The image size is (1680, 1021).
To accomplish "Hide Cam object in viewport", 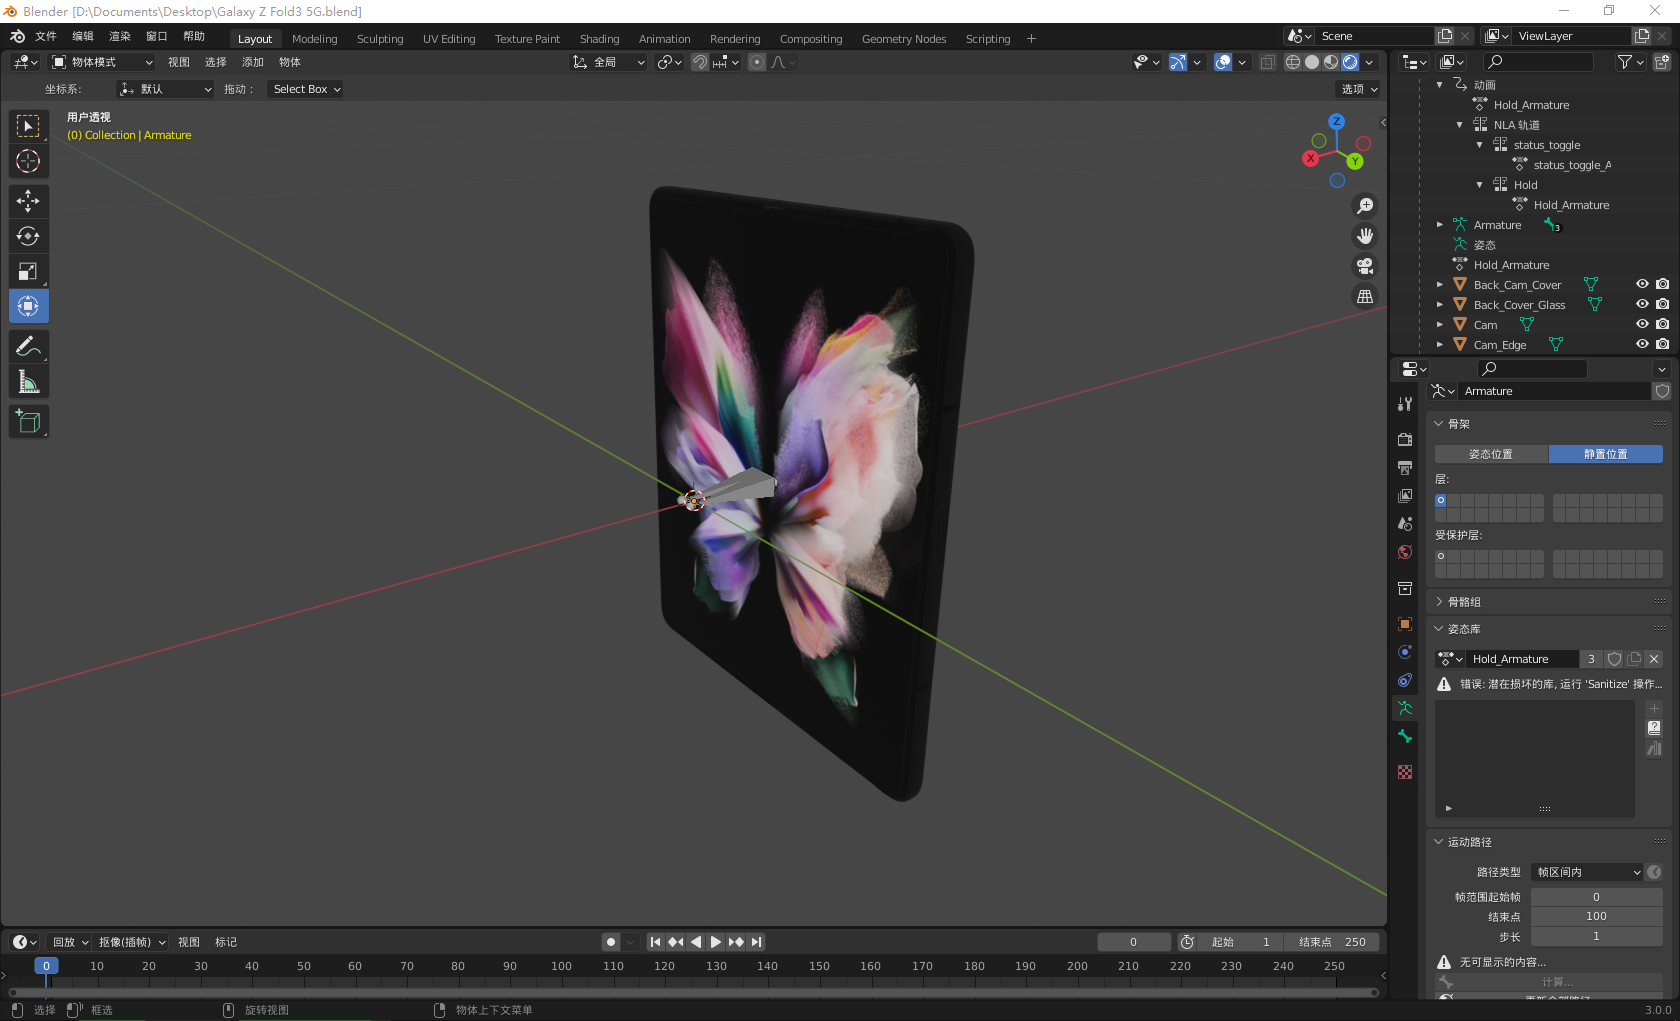I will 1642,325.
